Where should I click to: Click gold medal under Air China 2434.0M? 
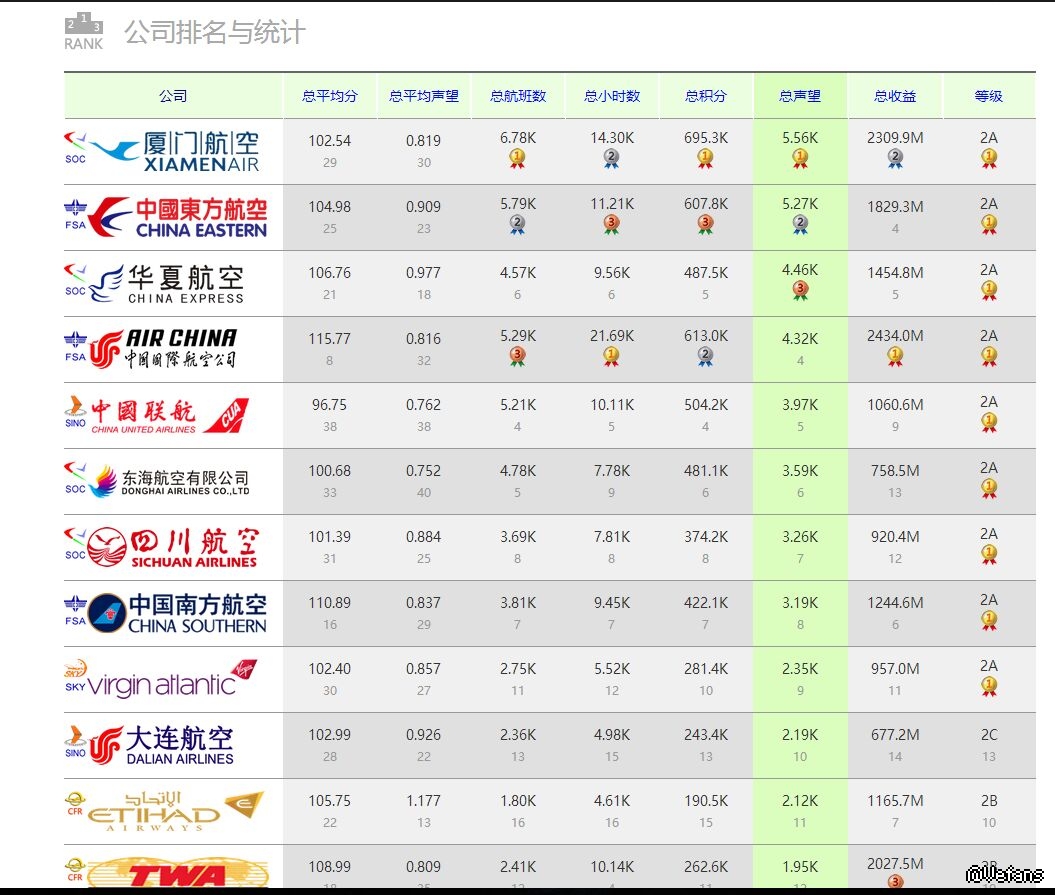tap(895, 357)
